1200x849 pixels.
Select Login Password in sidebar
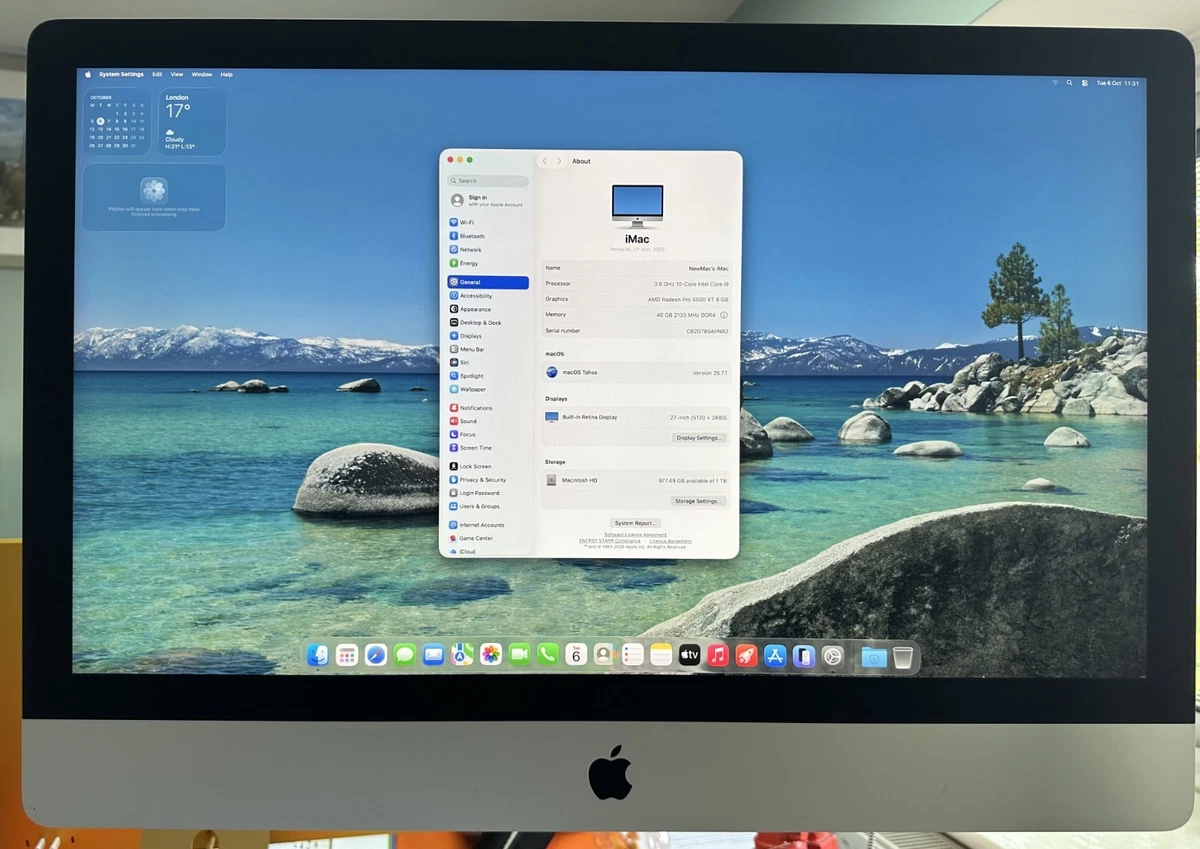pyautogui.click(x=488, y=493)
